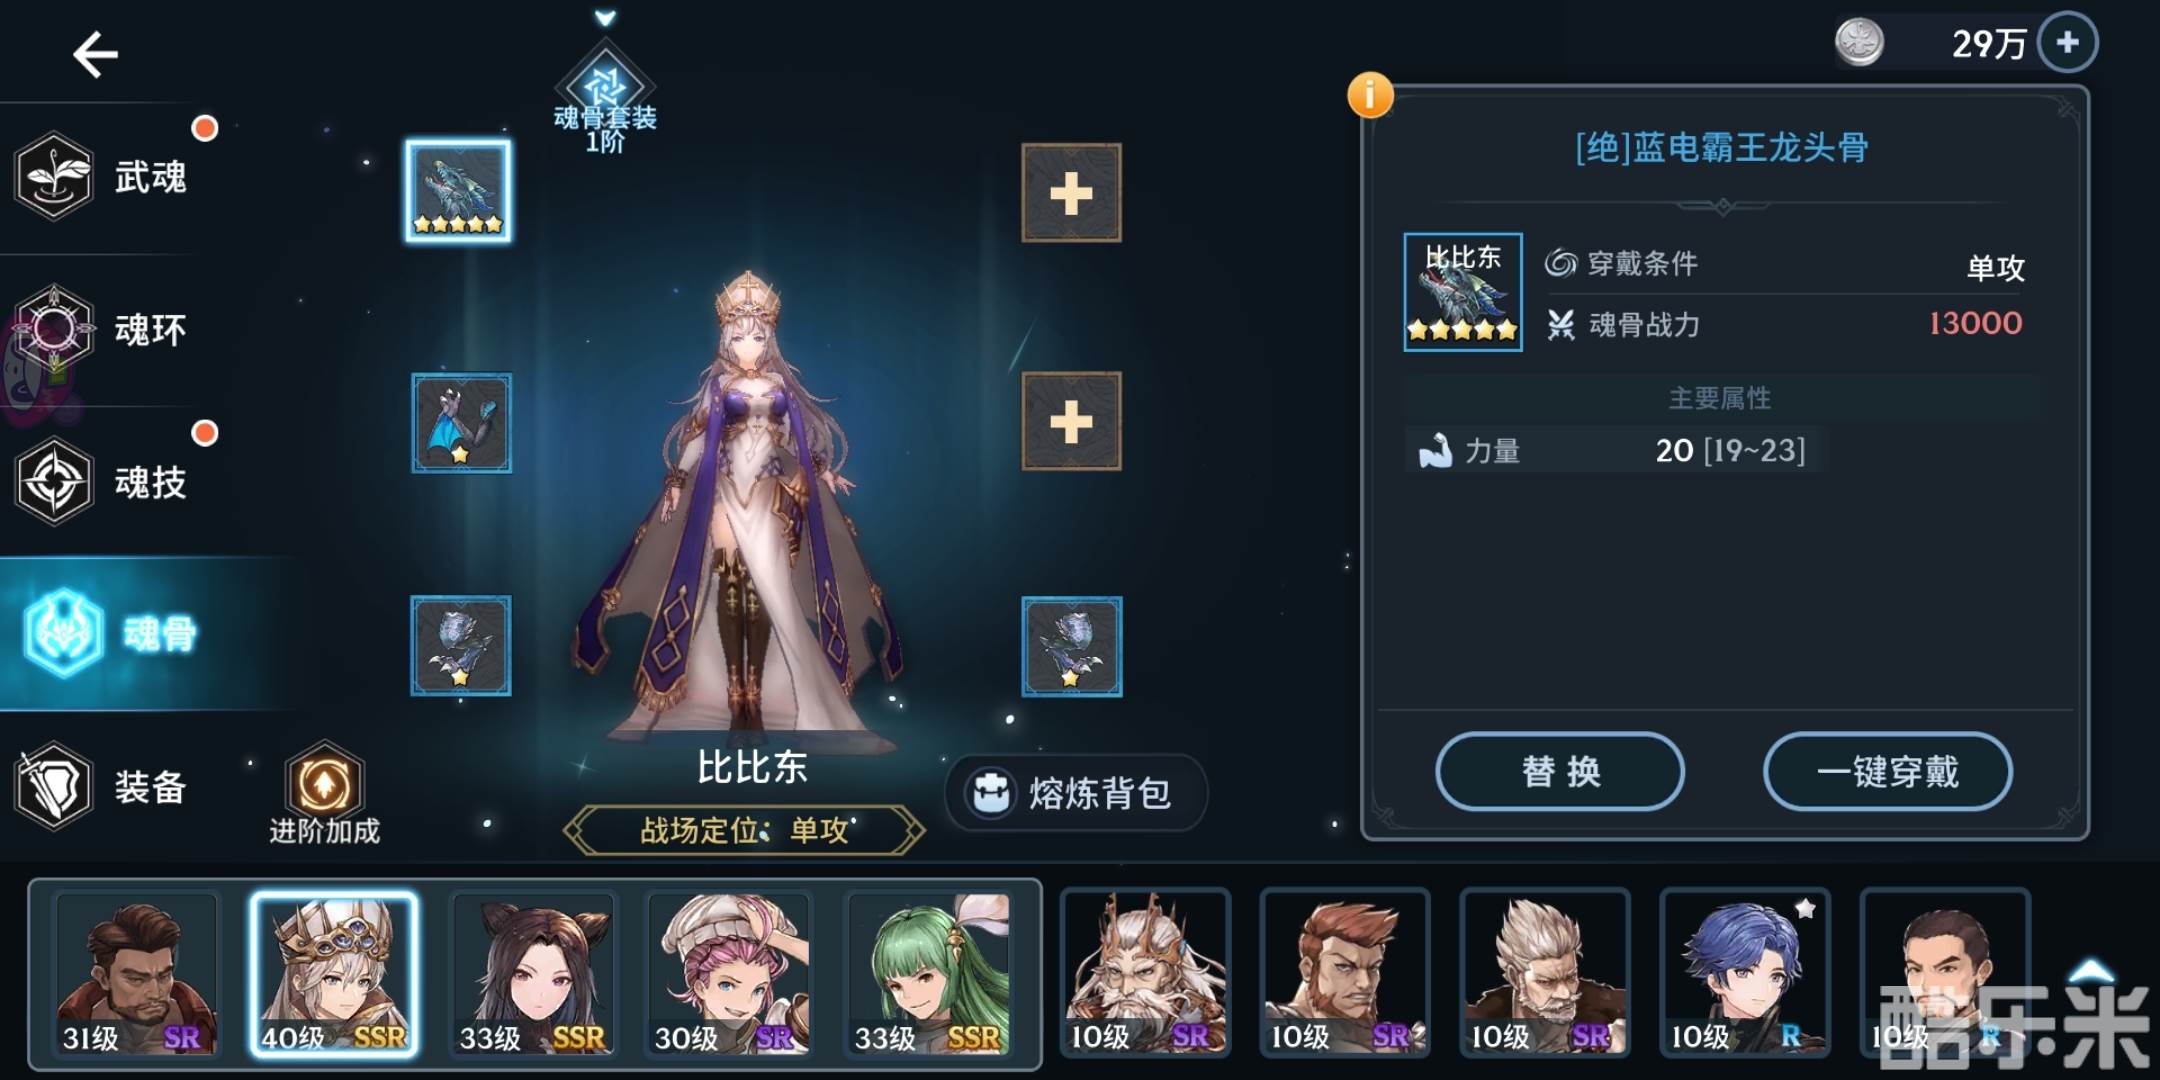The height and width of the screenshot is (1080, 2160).
Task: Open the orange info icon on panel
Action: (x=1370, y=96)
